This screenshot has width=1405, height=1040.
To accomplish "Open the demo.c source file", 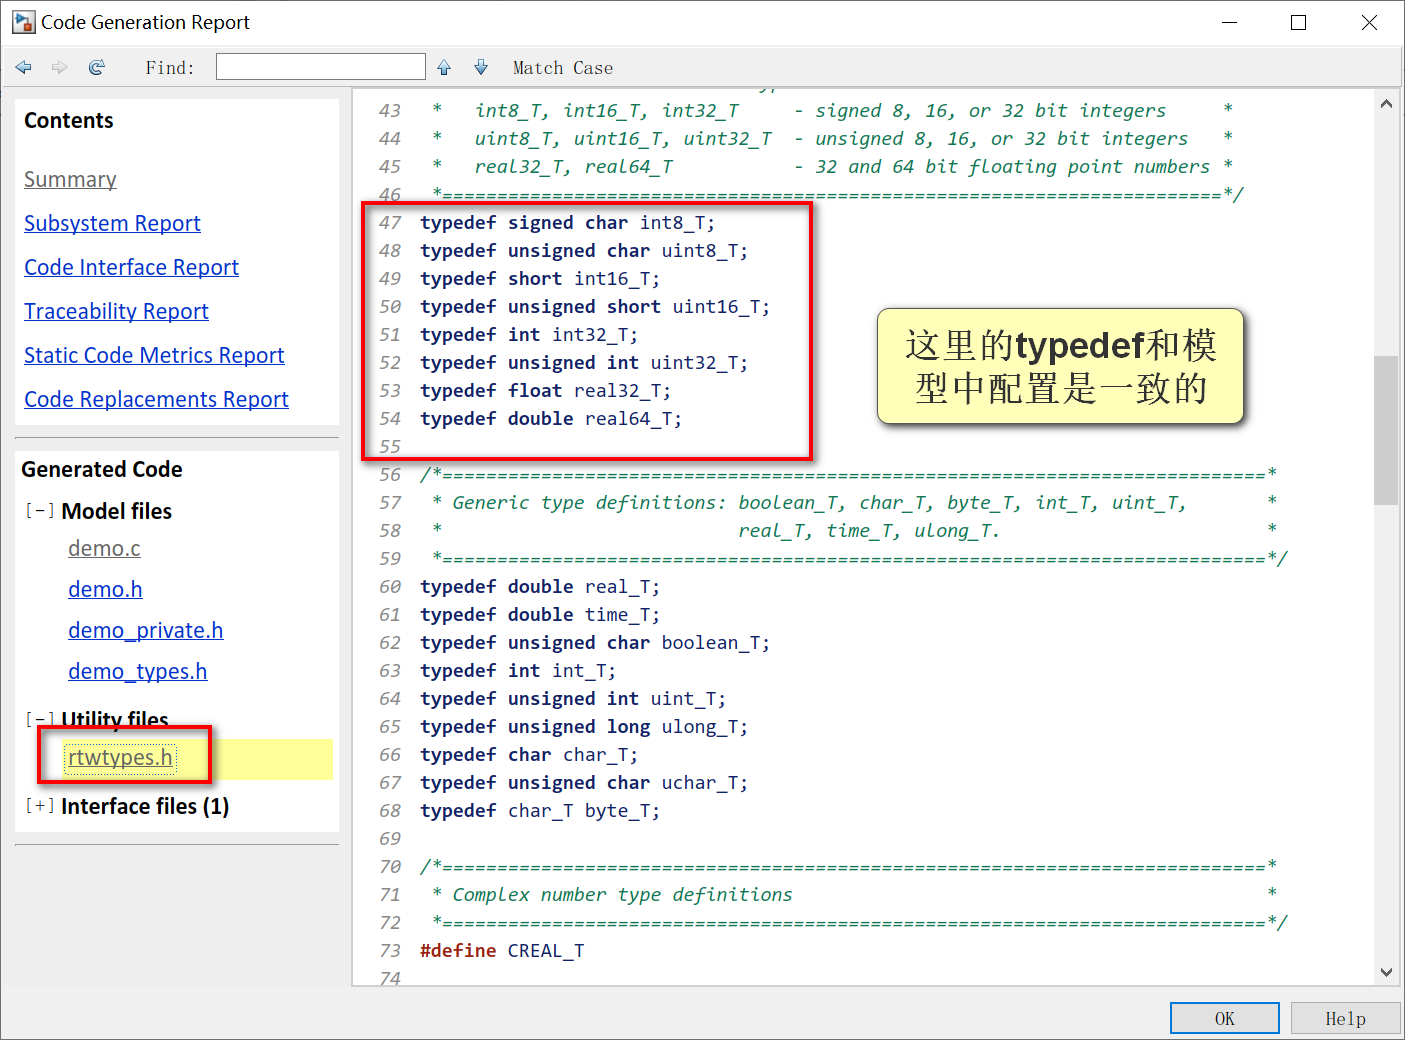I will (x=104, y=548).
